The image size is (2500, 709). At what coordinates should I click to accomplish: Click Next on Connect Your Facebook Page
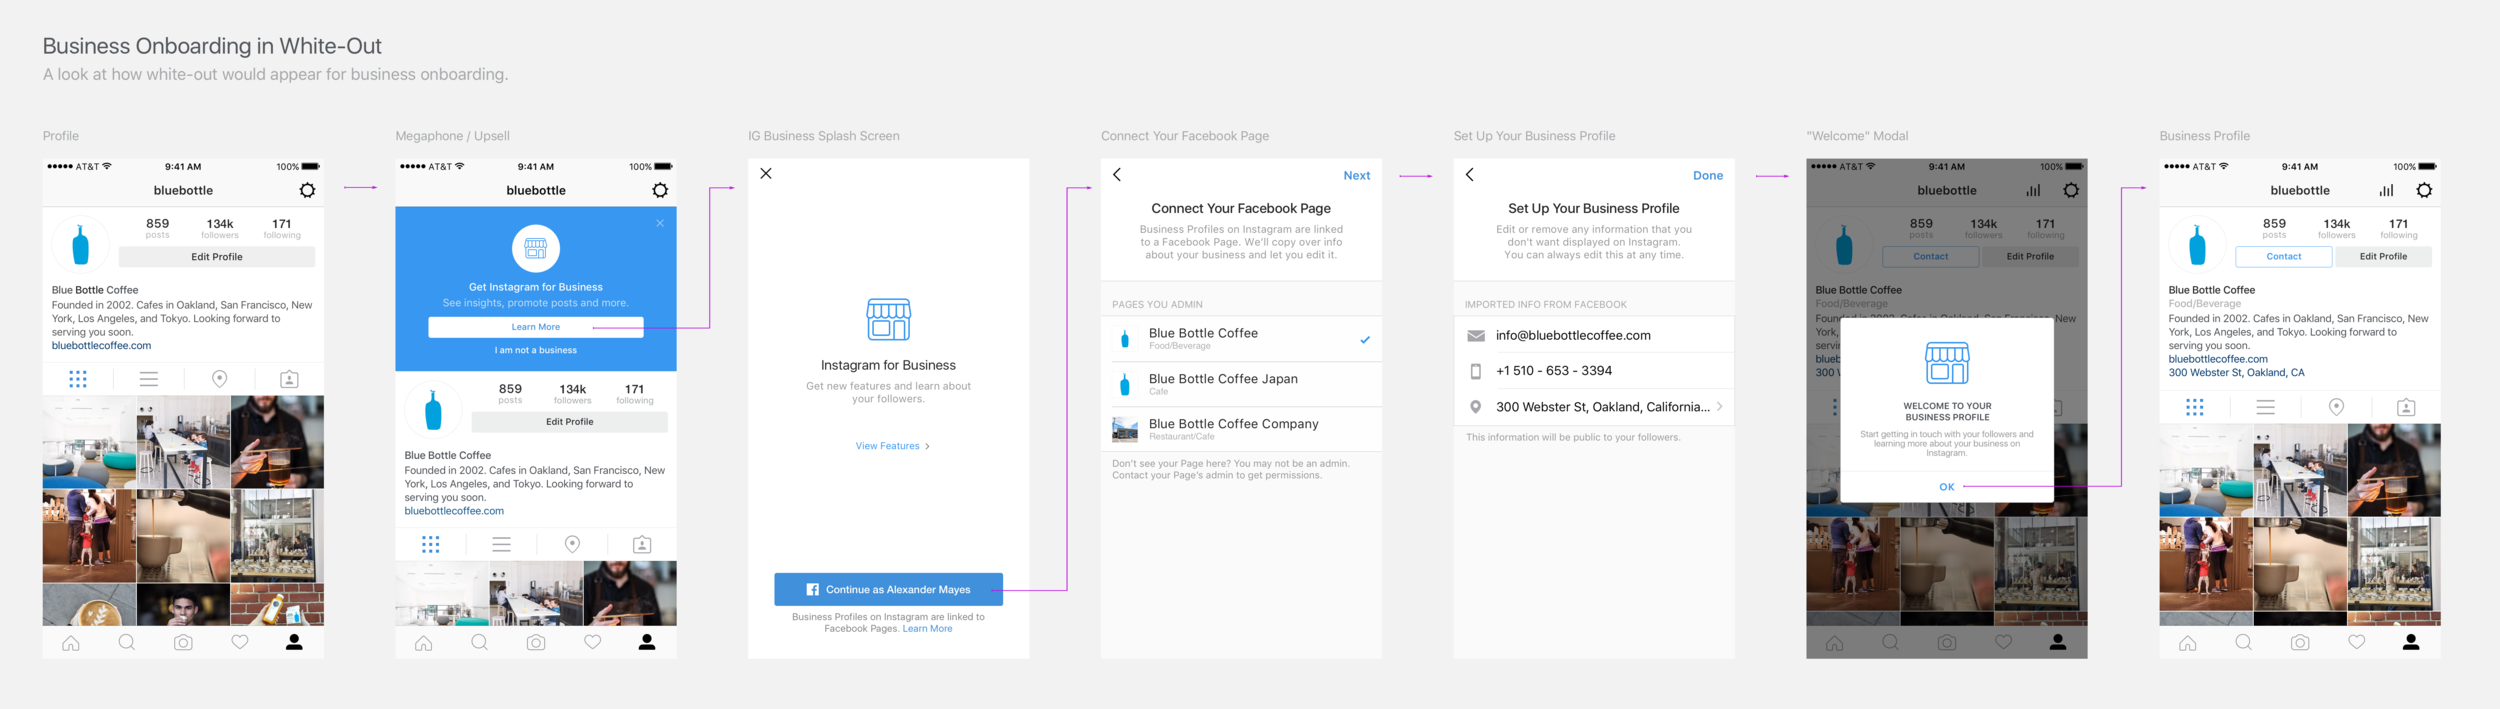tap(1357, 175)
